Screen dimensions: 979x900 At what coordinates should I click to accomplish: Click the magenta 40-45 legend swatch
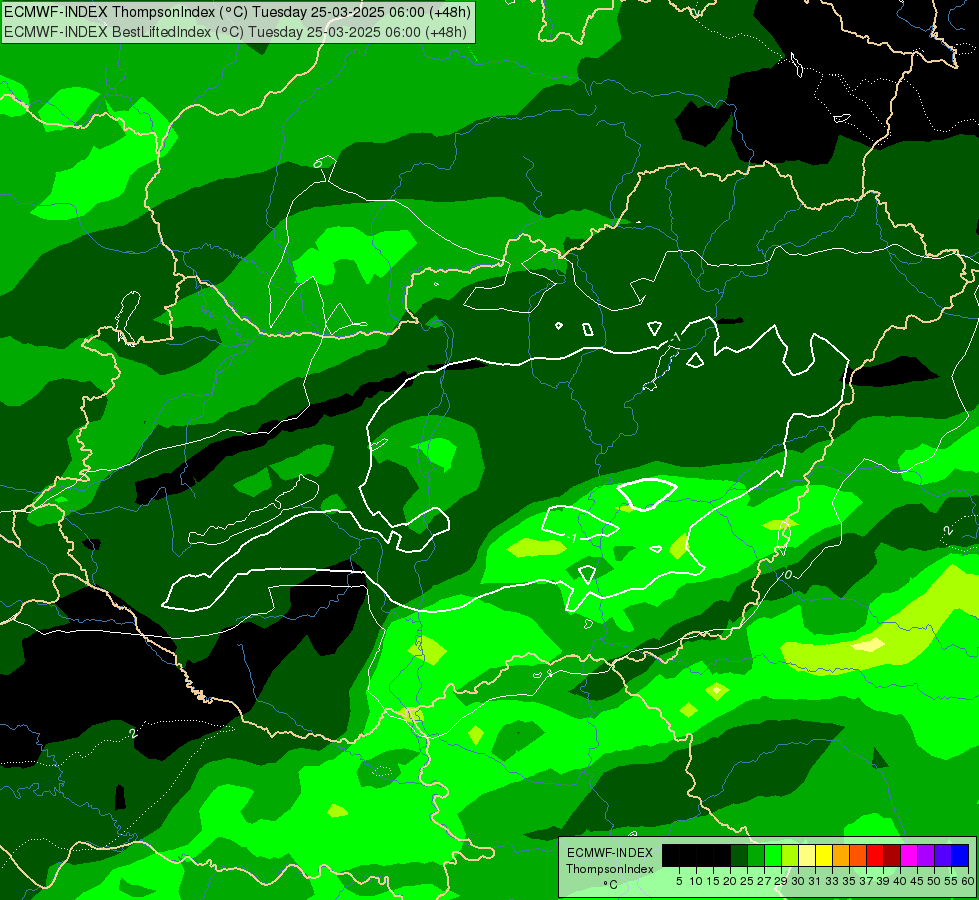[x=909, y=855]
